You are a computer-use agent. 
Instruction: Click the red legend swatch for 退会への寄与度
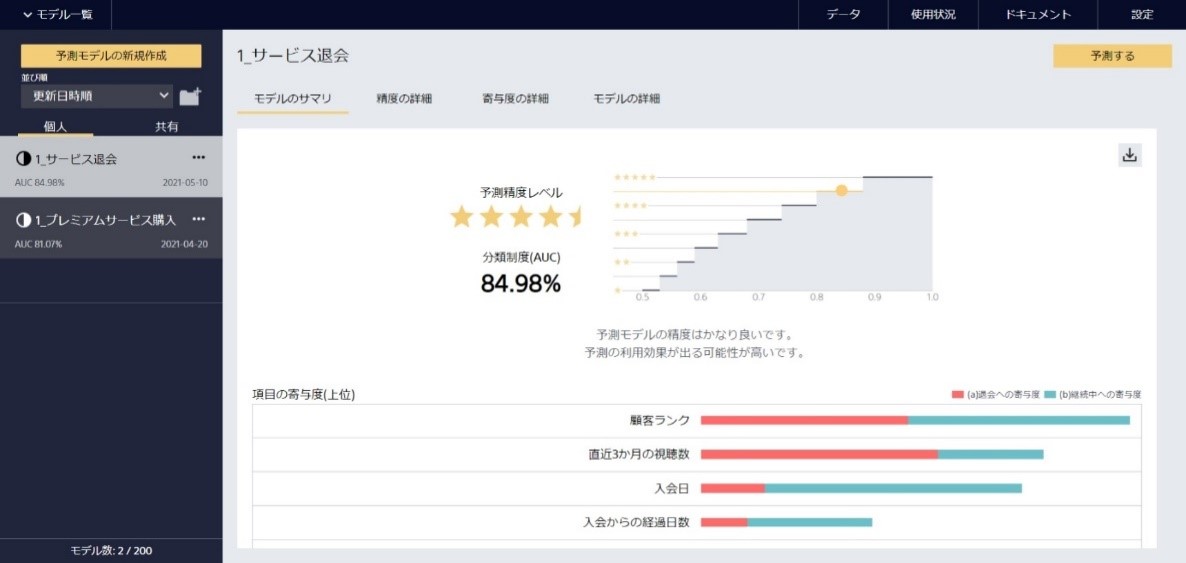click(x=957, y=395)
